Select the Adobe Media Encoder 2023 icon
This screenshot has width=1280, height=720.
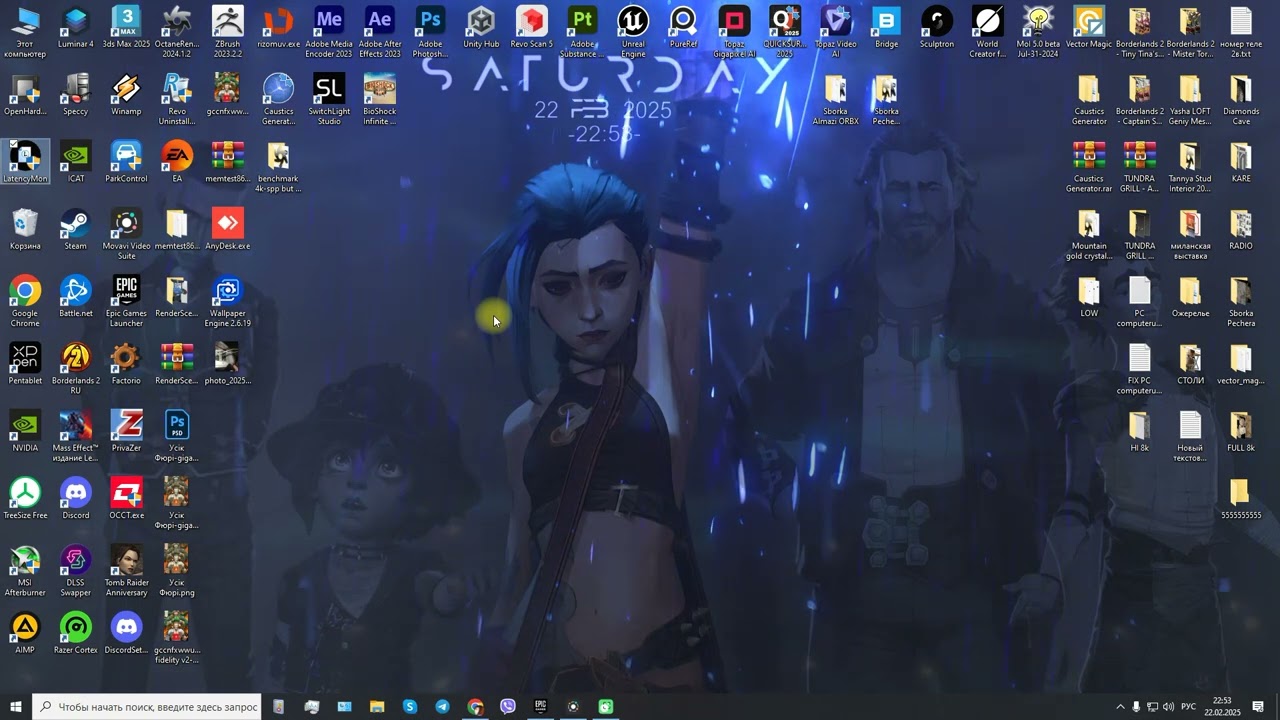point(329,33)
